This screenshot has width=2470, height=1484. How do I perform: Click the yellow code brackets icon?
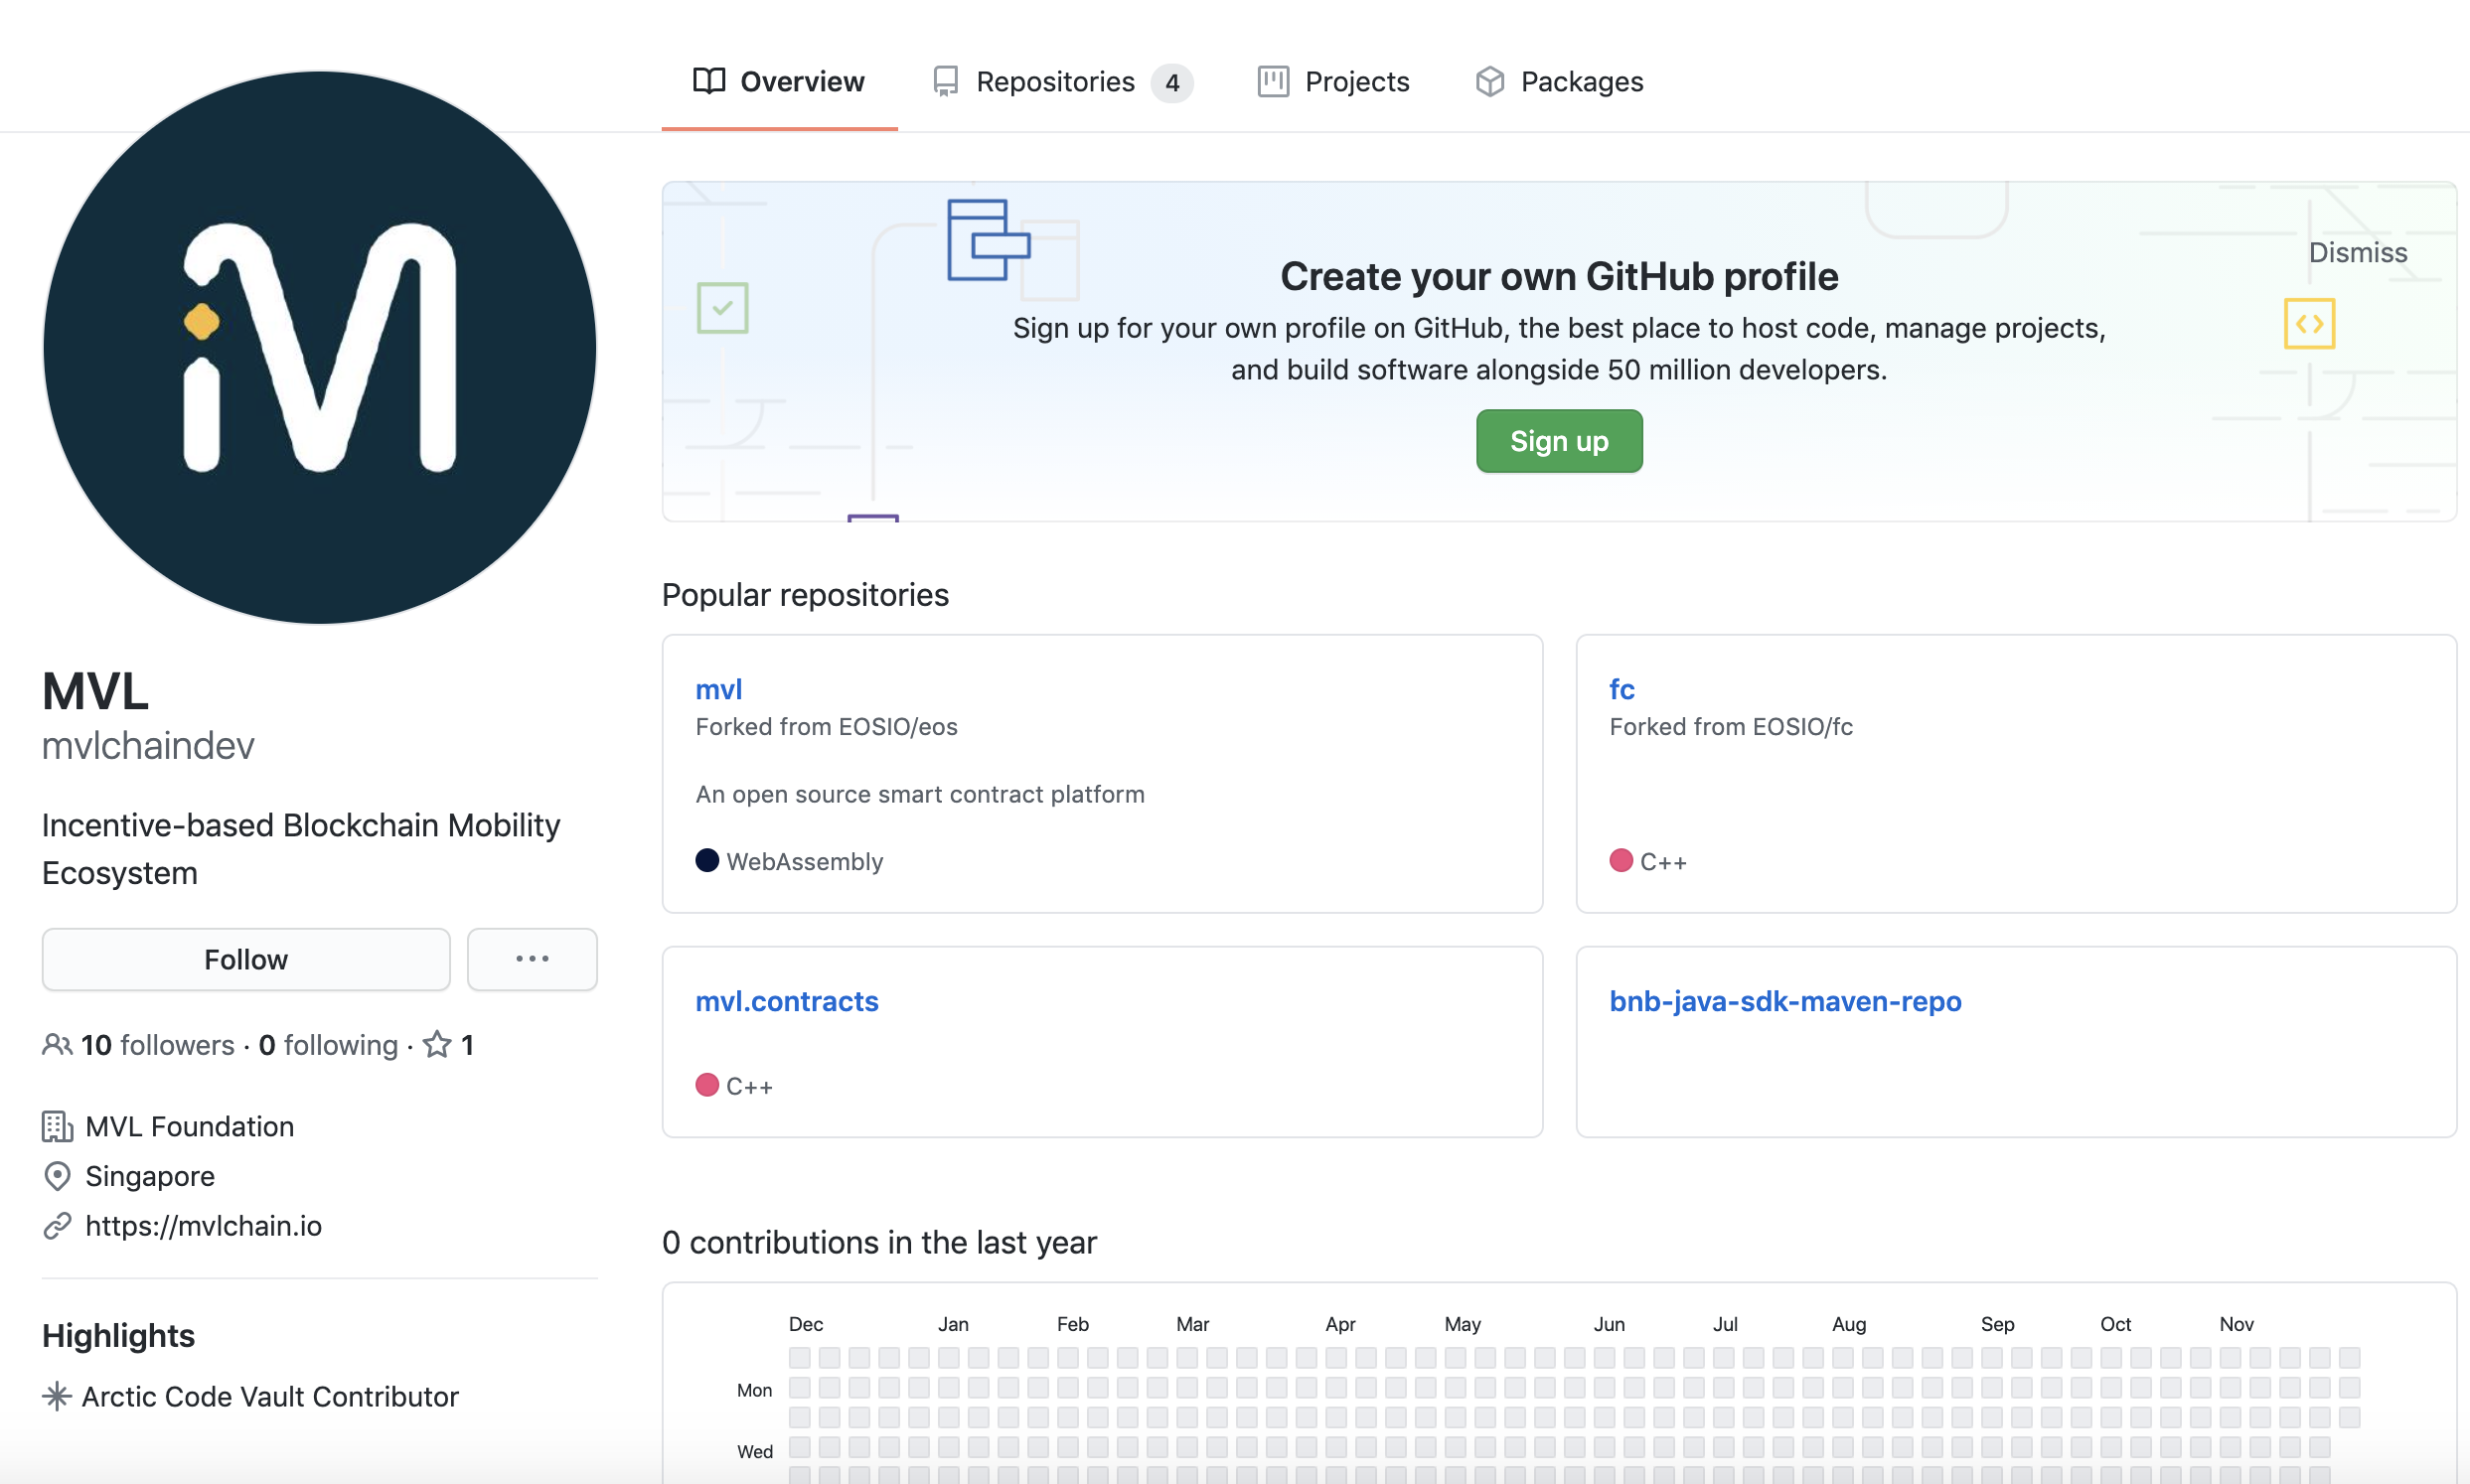(x=2309, y=324)
